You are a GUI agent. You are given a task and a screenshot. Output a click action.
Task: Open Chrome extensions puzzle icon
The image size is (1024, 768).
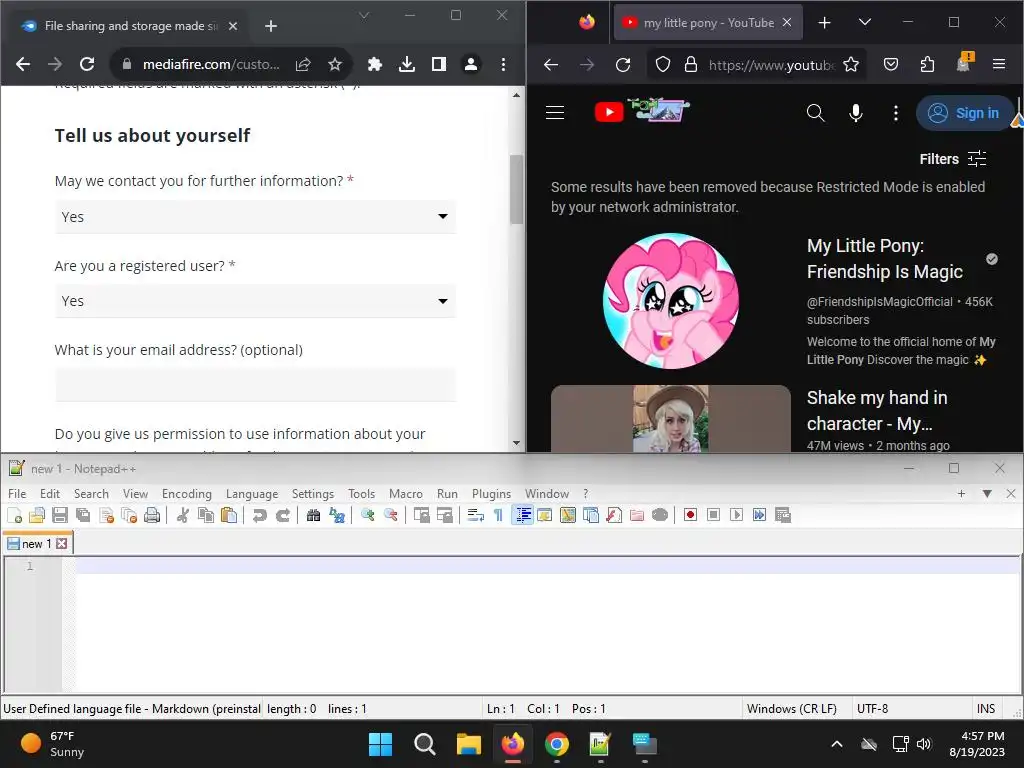click(x=375, y=64)
